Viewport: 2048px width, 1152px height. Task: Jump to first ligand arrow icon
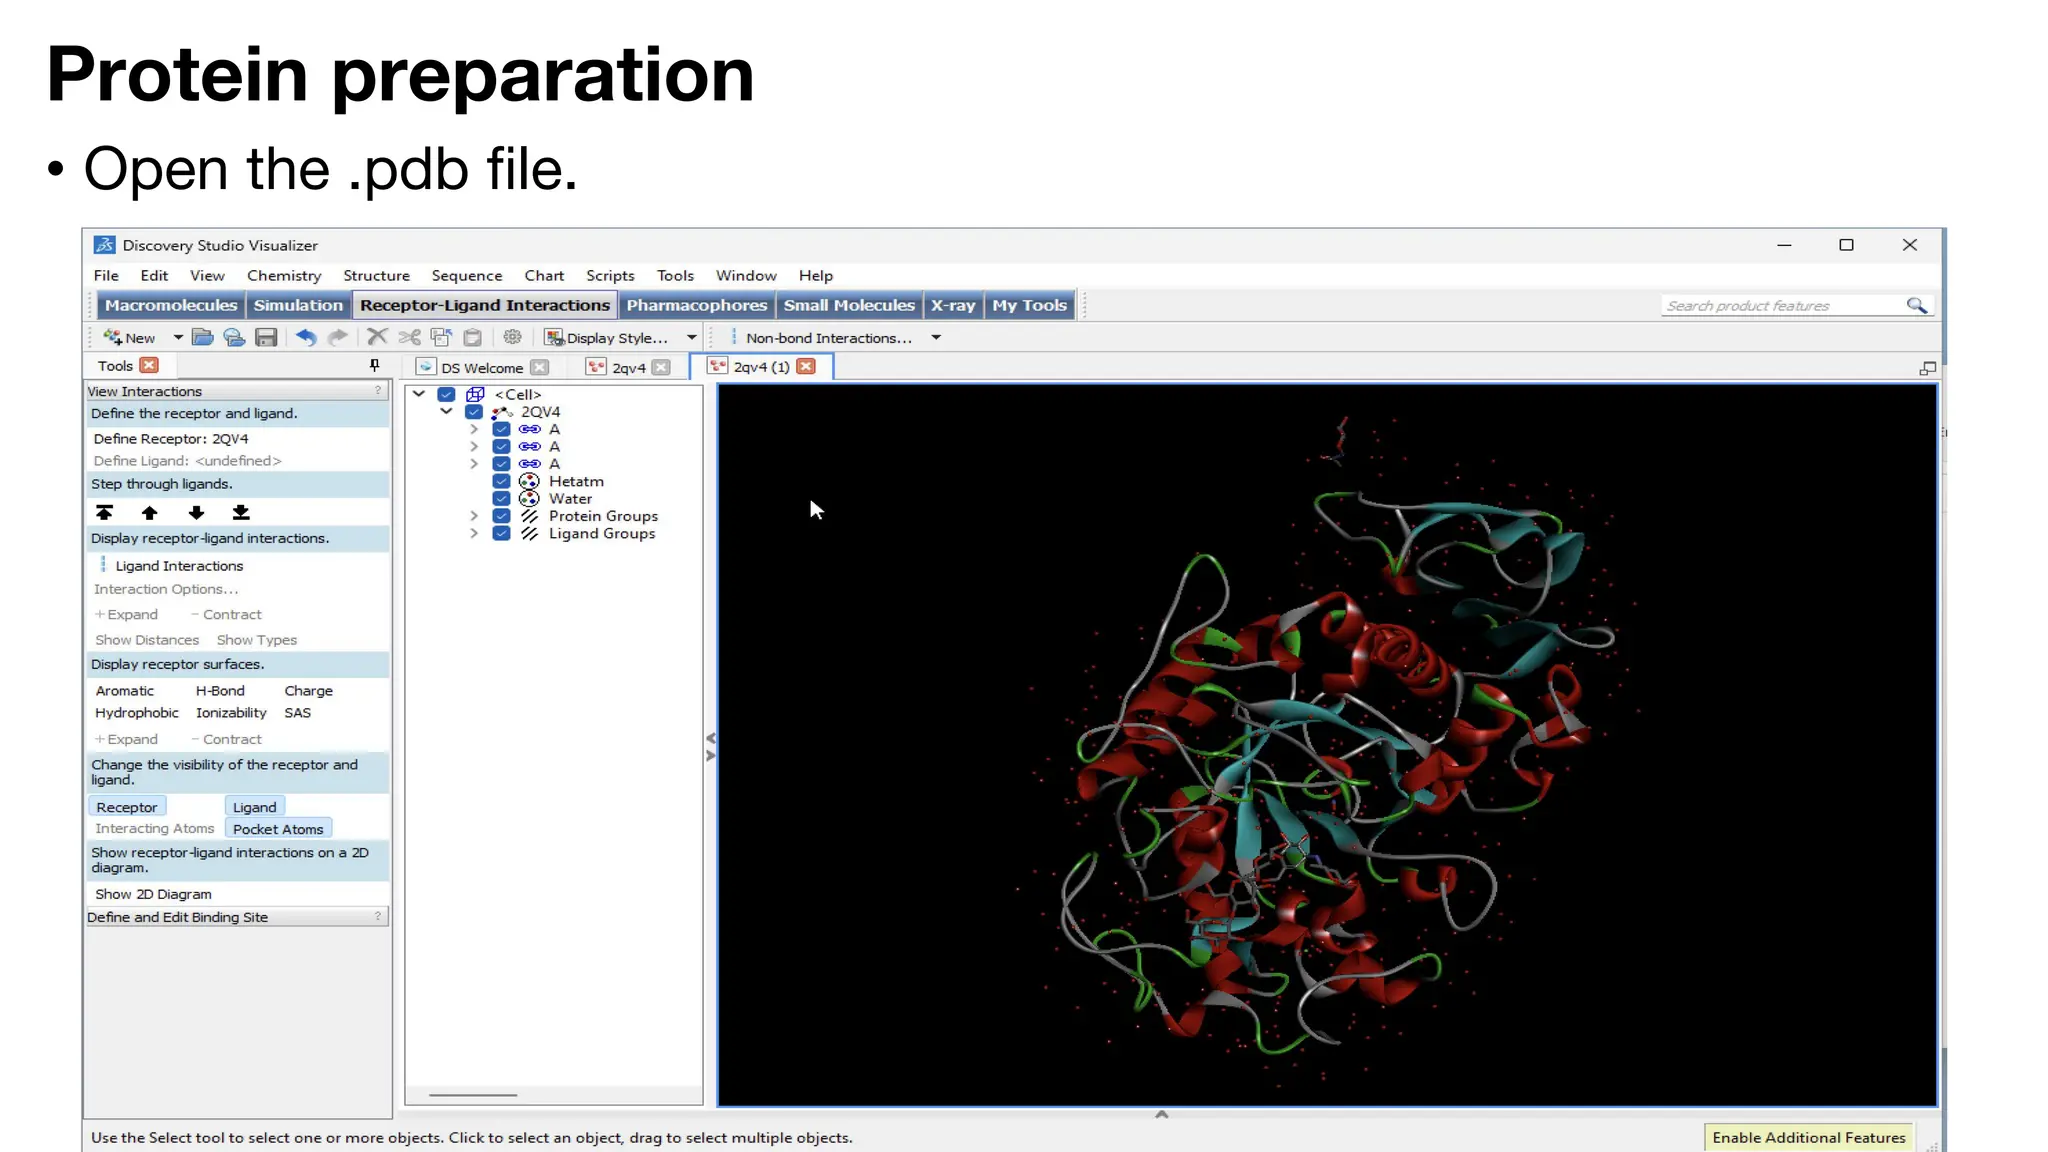coord(104,512)
